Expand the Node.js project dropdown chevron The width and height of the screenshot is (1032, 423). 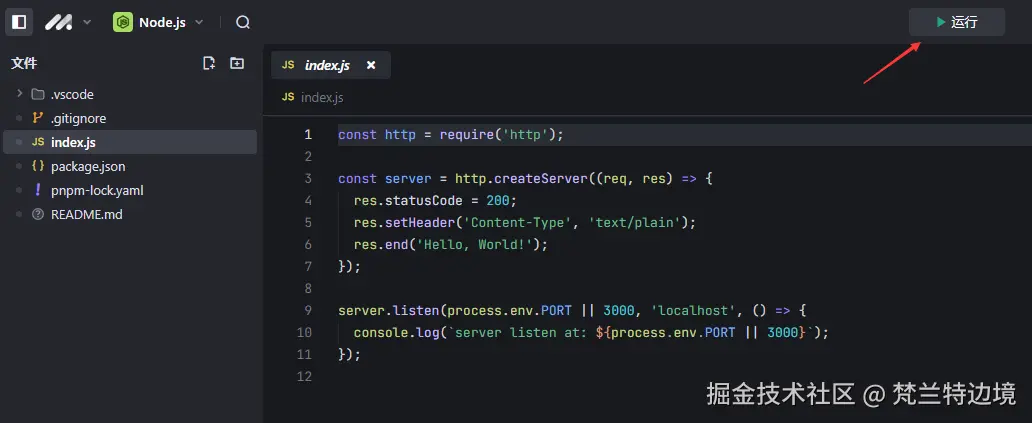(x=199, y=22)
